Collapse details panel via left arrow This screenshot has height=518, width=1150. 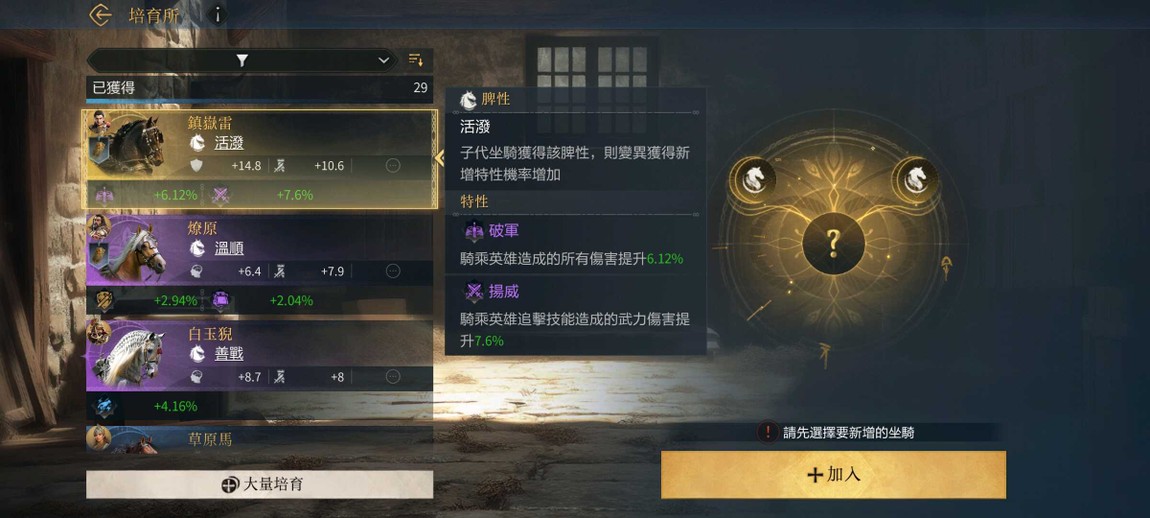[x=440, y=158]
